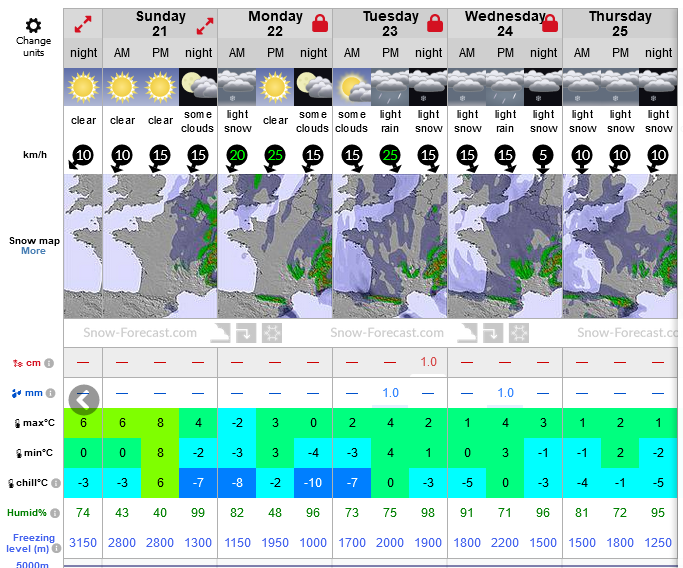
Task: Click the 1950 freezing level value
Action: tap(275, 543)
